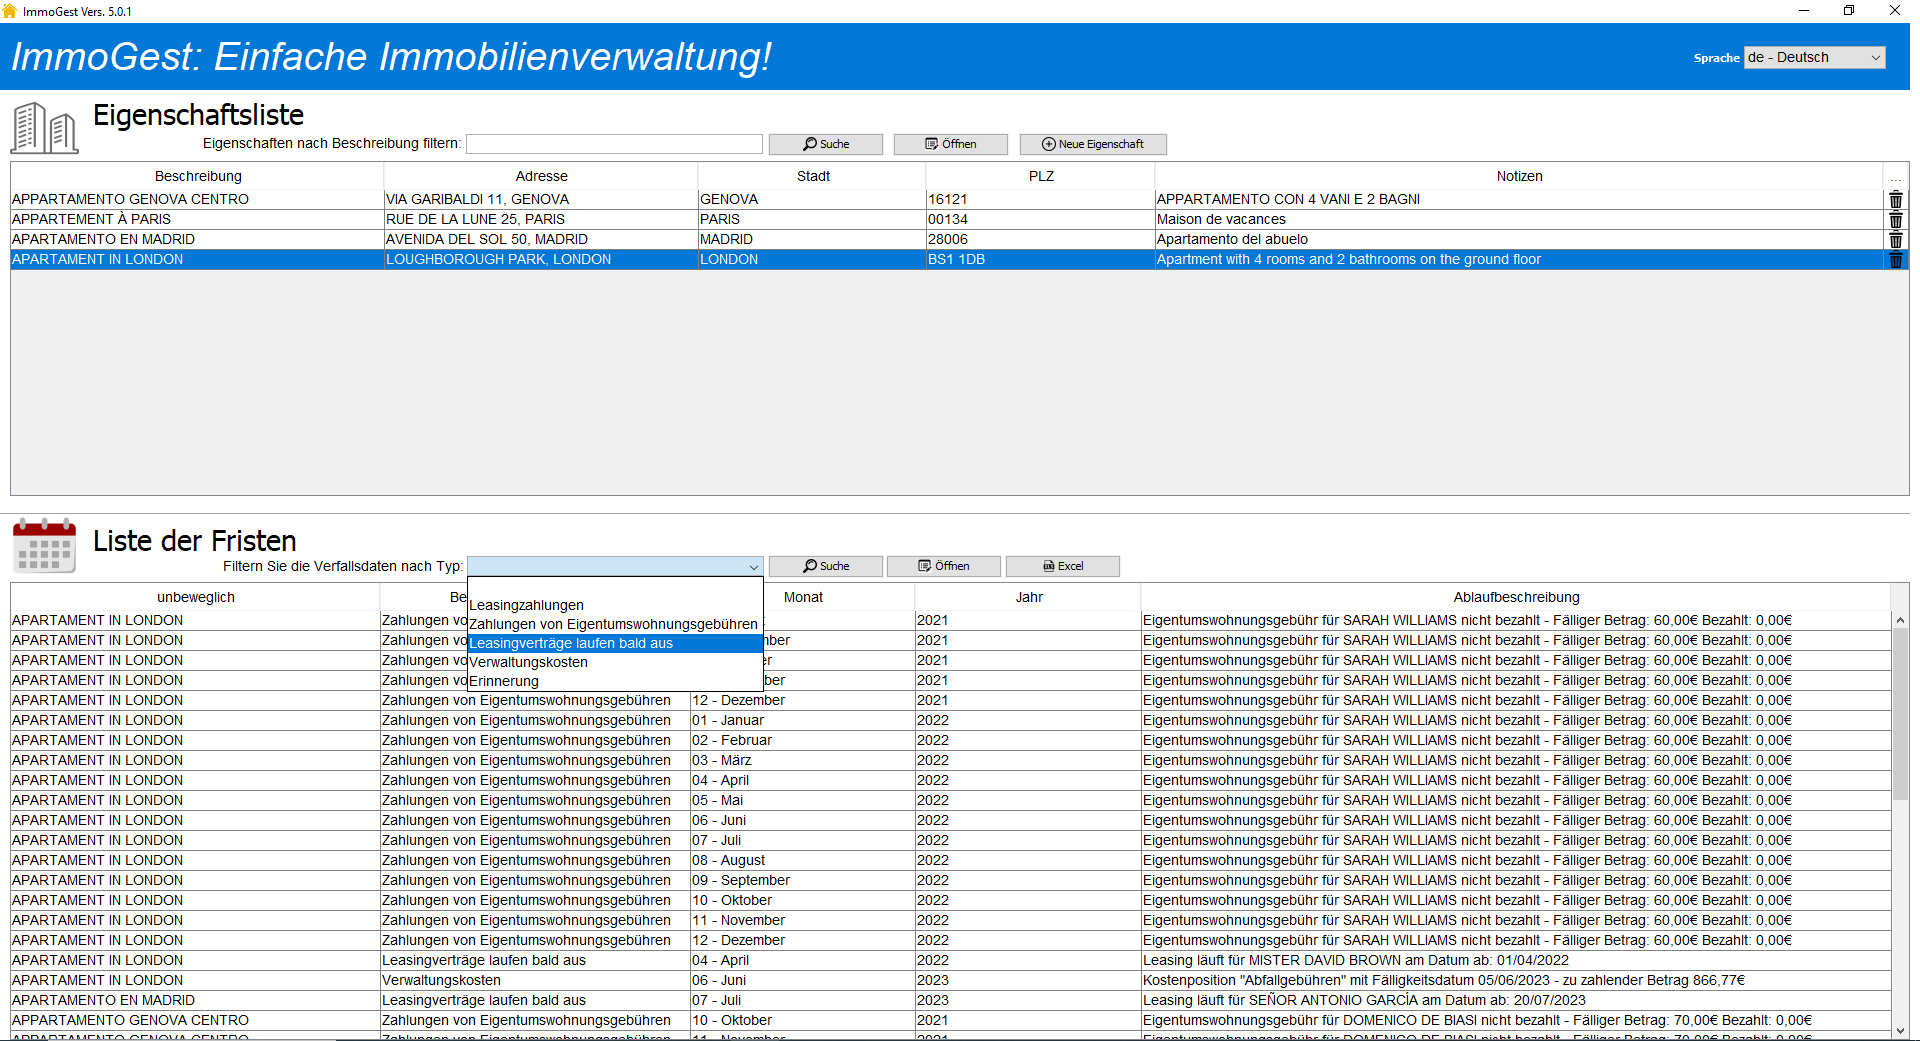Remove APARTAMENTO EN MADRID with trash icon

[x=1895, y=239]
